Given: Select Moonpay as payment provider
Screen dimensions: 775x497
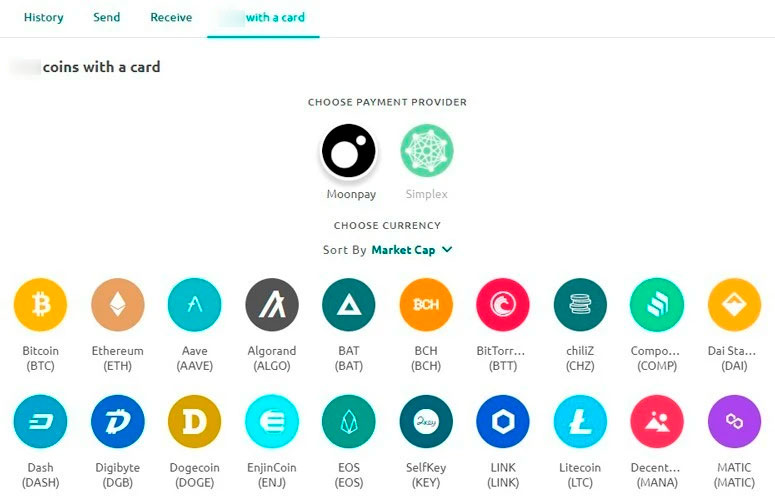Looking at the screenshot, I should point(349,152).
